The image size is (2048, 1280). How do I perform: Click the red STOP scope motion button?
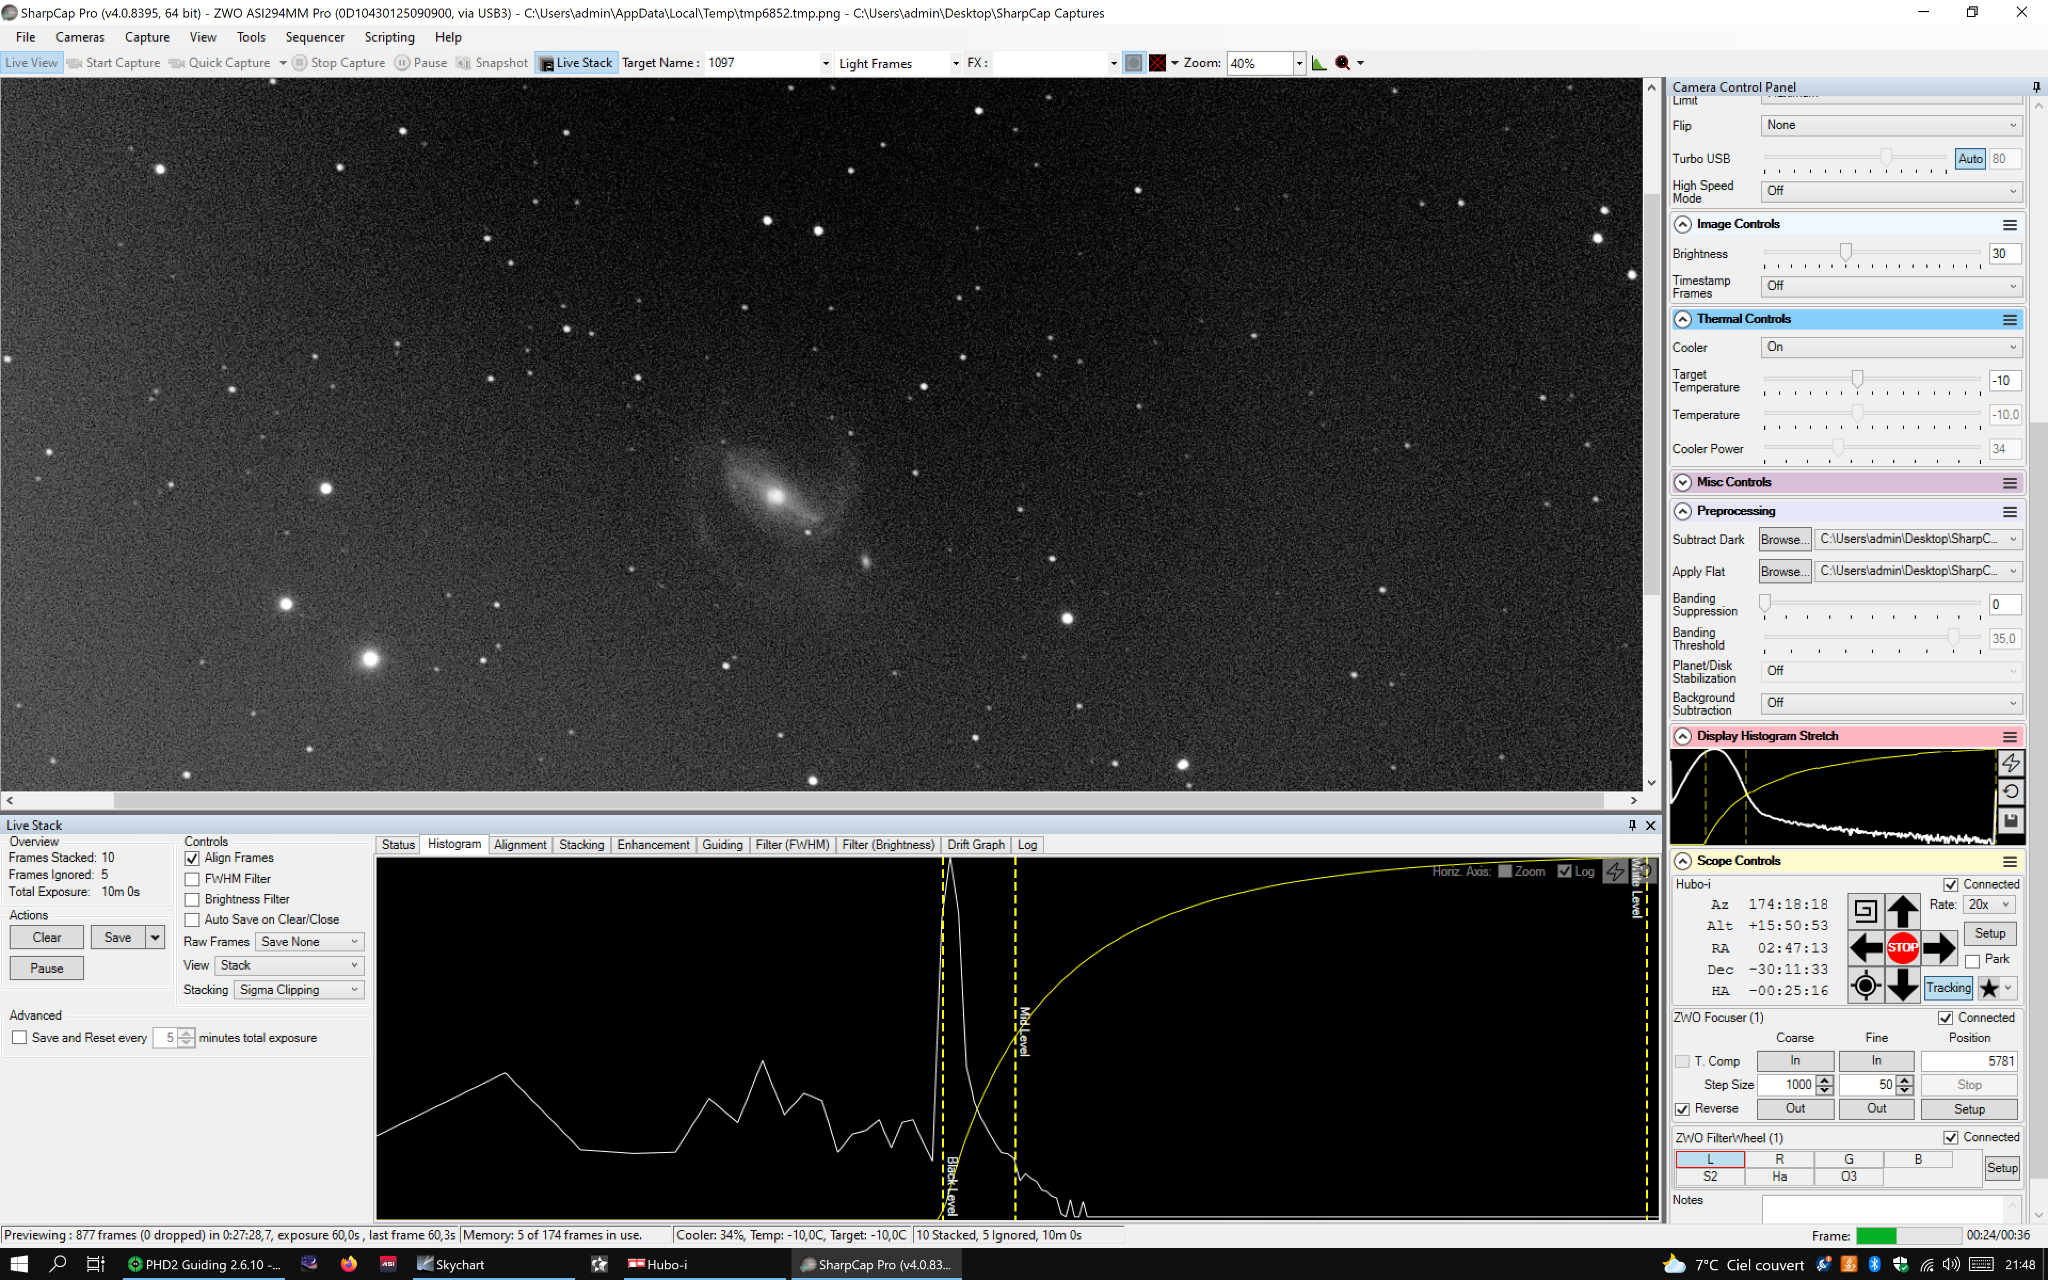click(1902, 947)
